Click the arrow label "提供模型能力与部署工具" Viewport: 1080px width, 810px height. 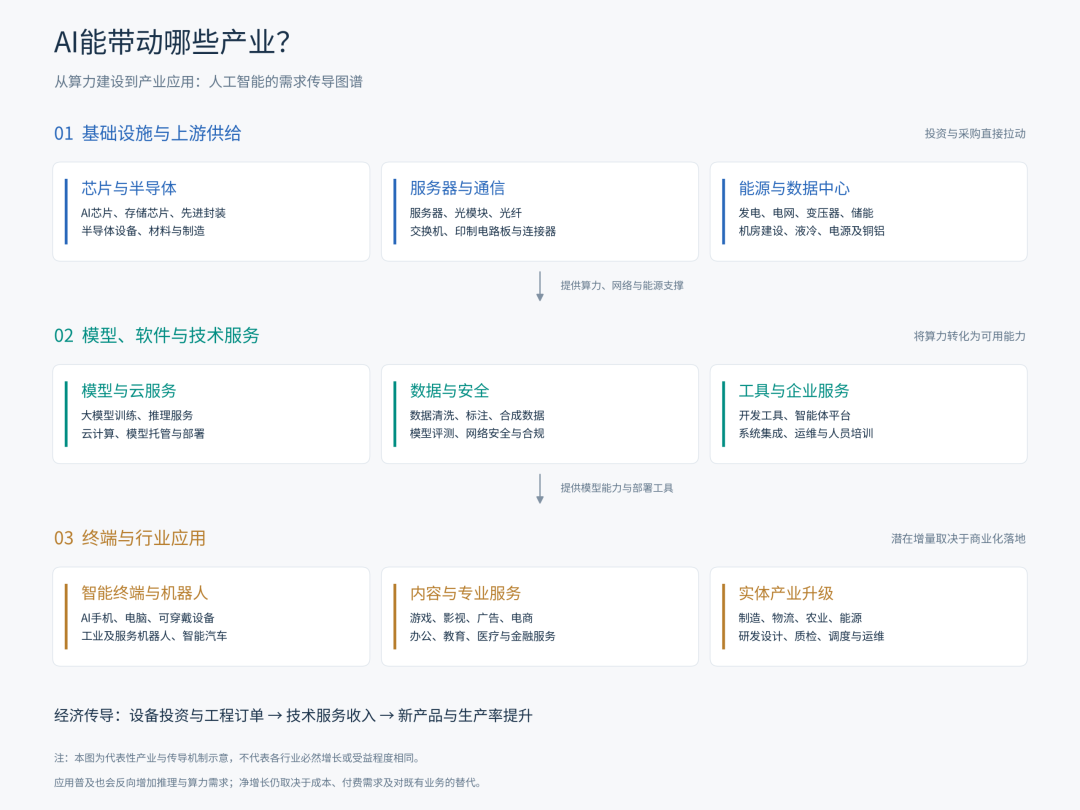[x=616, y=488]
